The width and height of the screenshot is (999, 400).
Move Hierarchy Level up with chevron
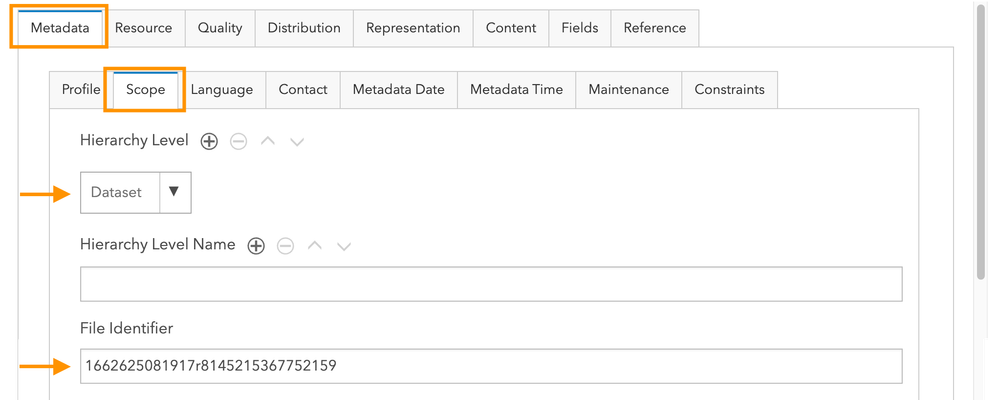267,142
